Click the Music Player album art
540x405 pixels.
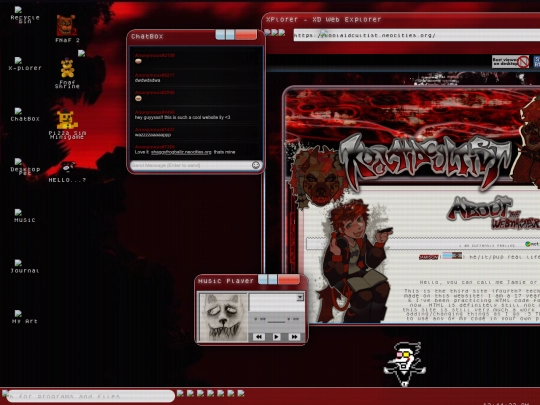coord(223,317)
